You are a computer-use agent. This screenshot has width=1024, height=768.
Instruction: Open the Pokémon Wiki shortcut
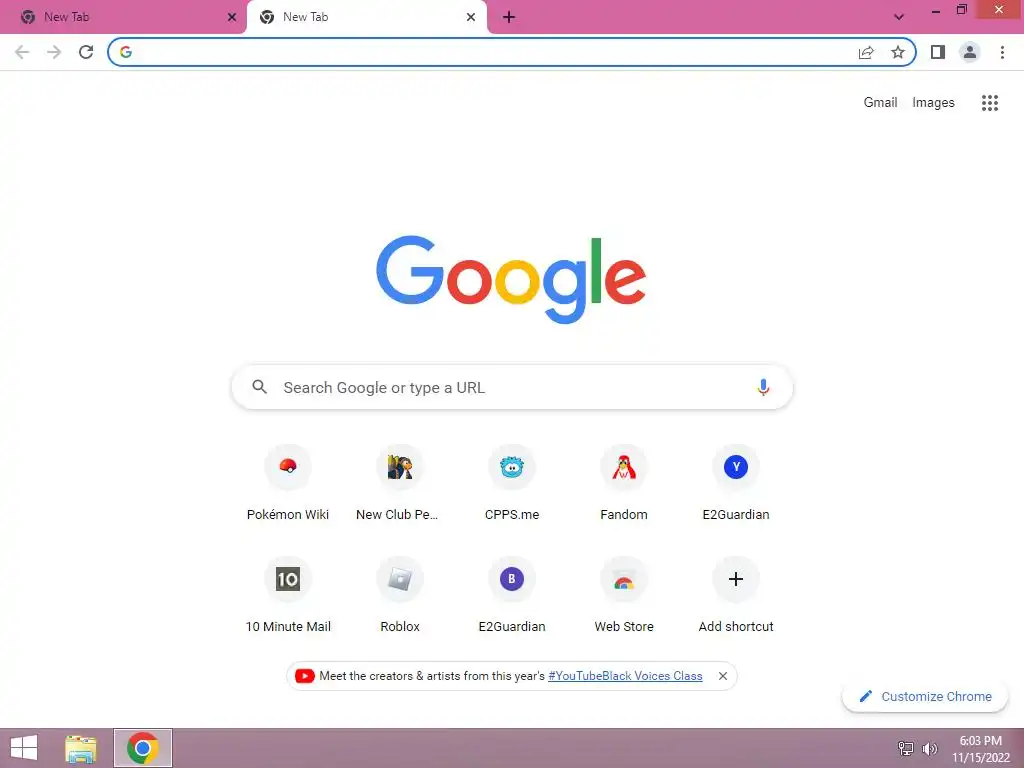[x=288, y=483]
